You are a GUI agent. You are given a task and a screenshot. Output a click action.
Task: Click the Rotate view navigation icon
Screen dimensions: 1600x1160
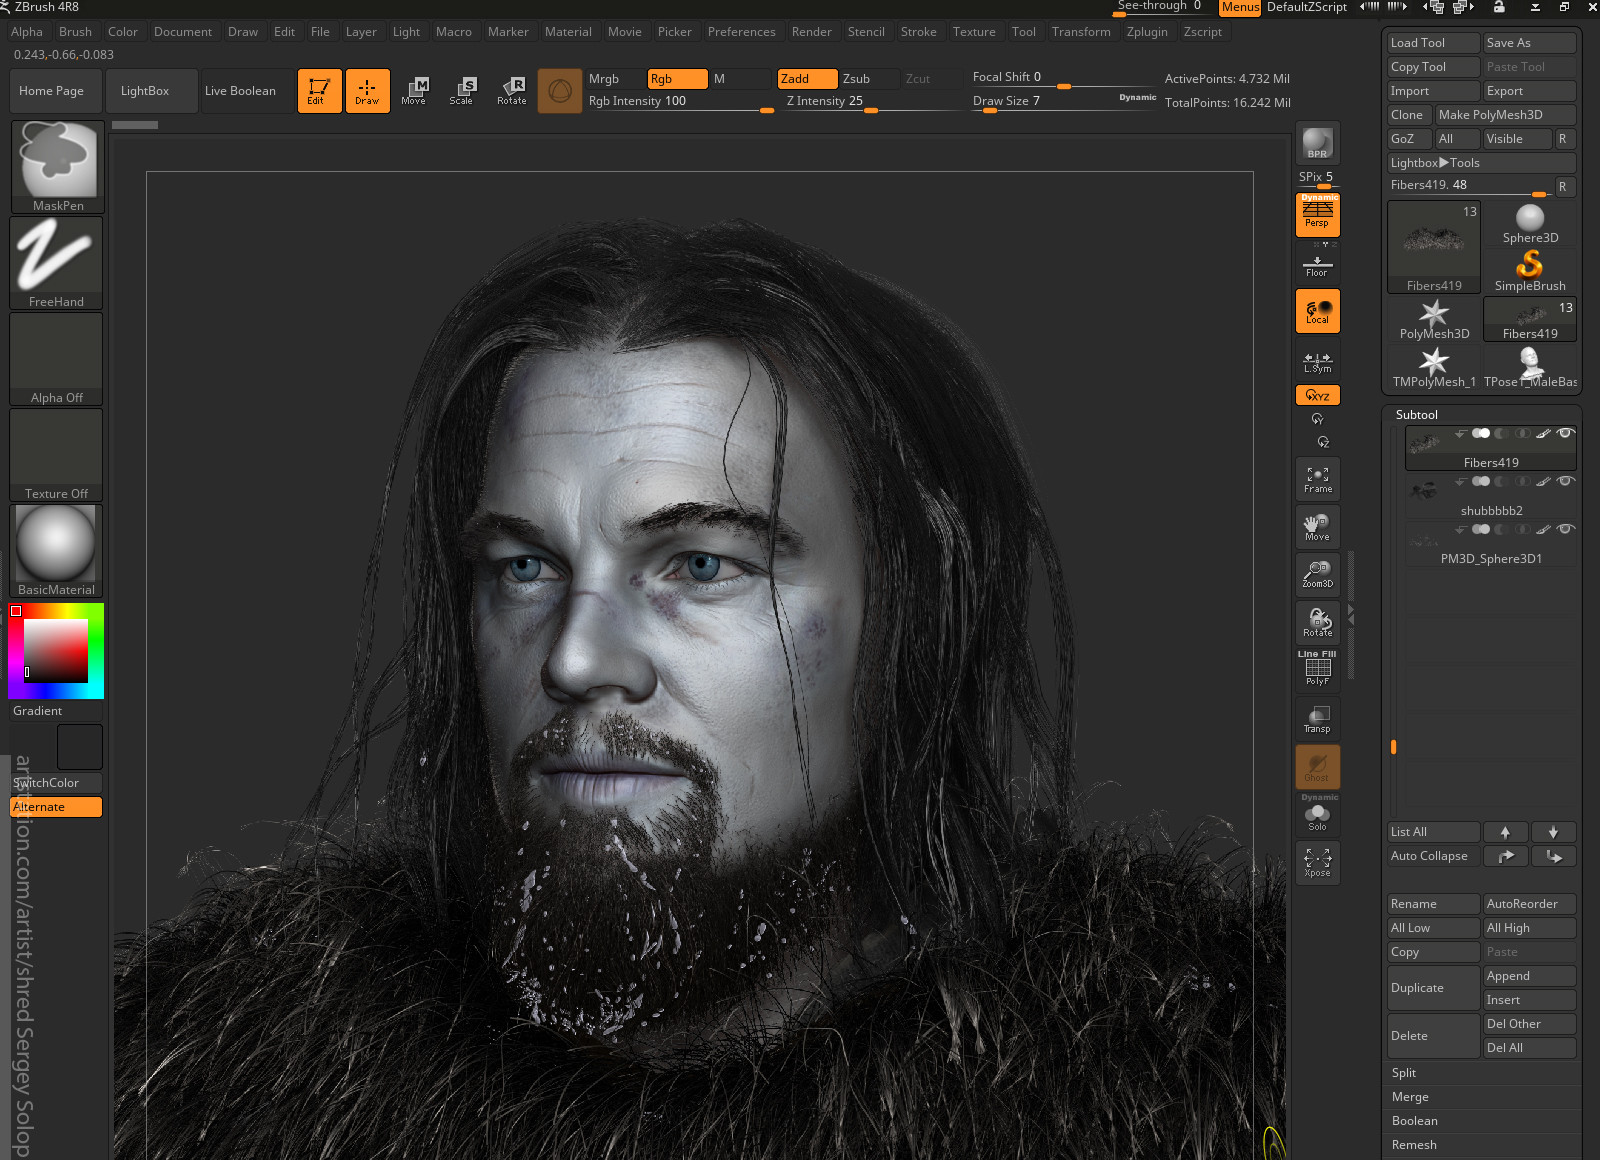coord(1318,623)
